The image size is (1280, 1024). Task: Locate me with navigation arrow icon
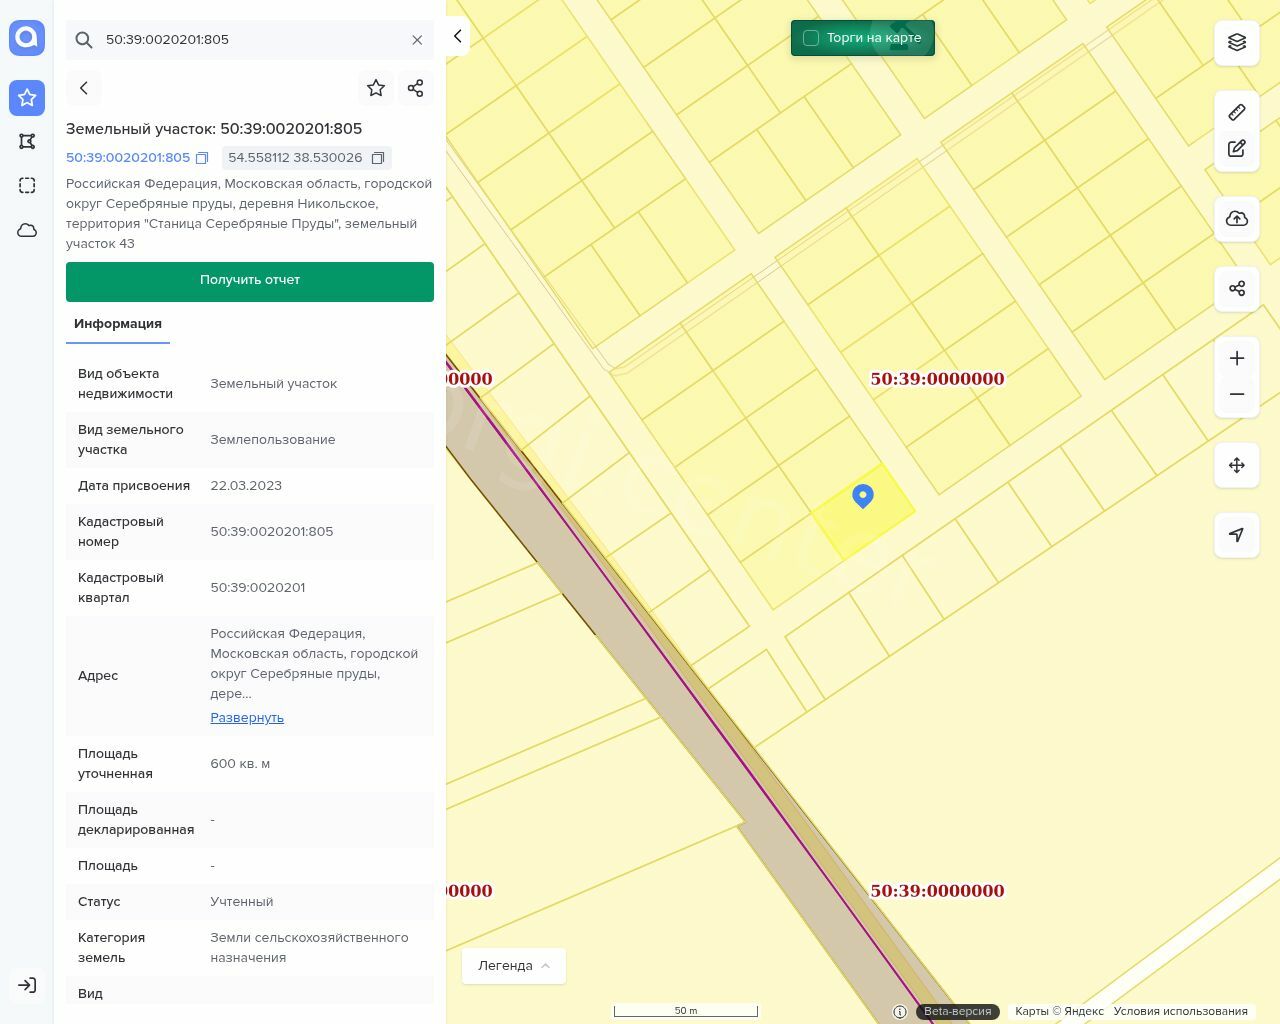click(x=1237, y=535)
